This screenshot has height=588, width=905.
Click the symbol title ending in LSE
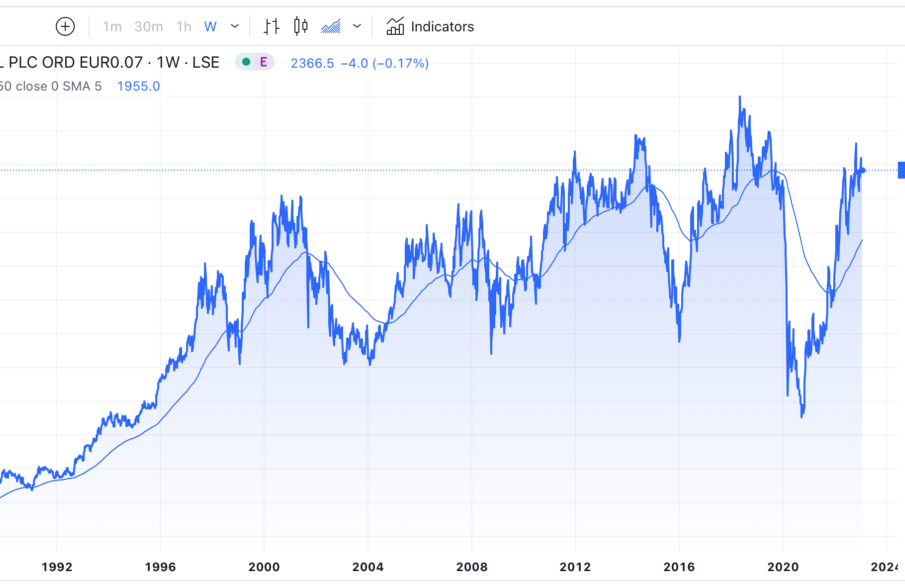pos(110,62)
